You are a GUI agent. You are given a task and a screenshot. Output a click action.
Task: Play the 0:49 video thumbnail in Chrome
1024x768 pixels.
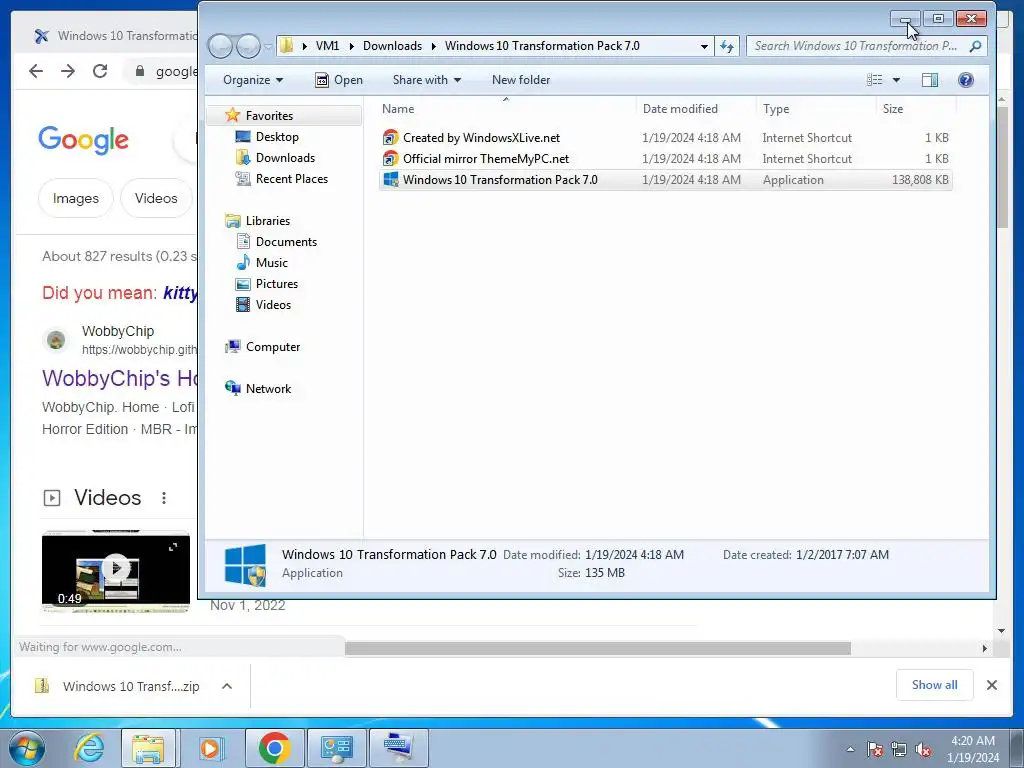(116, 570)
